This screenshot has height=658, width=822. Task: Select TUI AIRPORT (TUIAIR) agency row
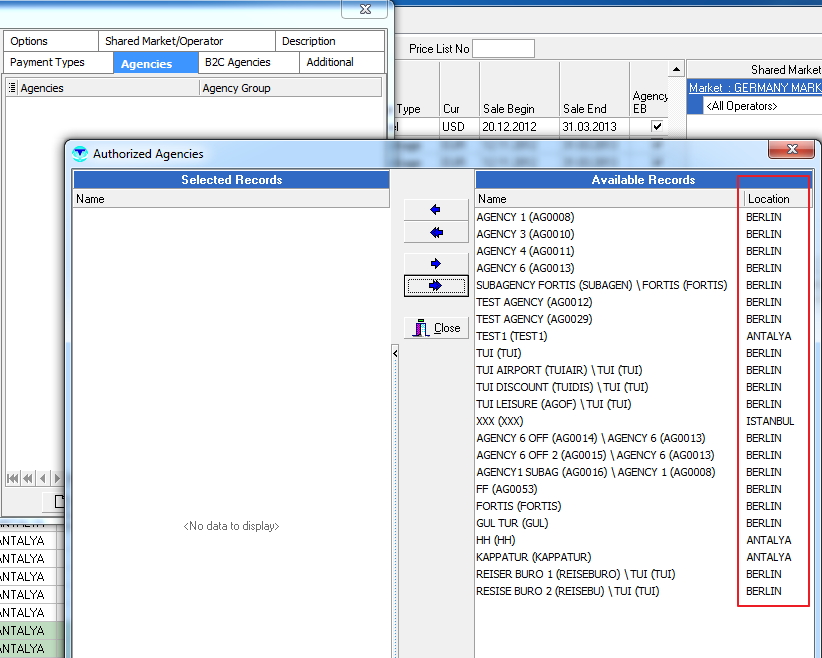[x=559, y=370]
